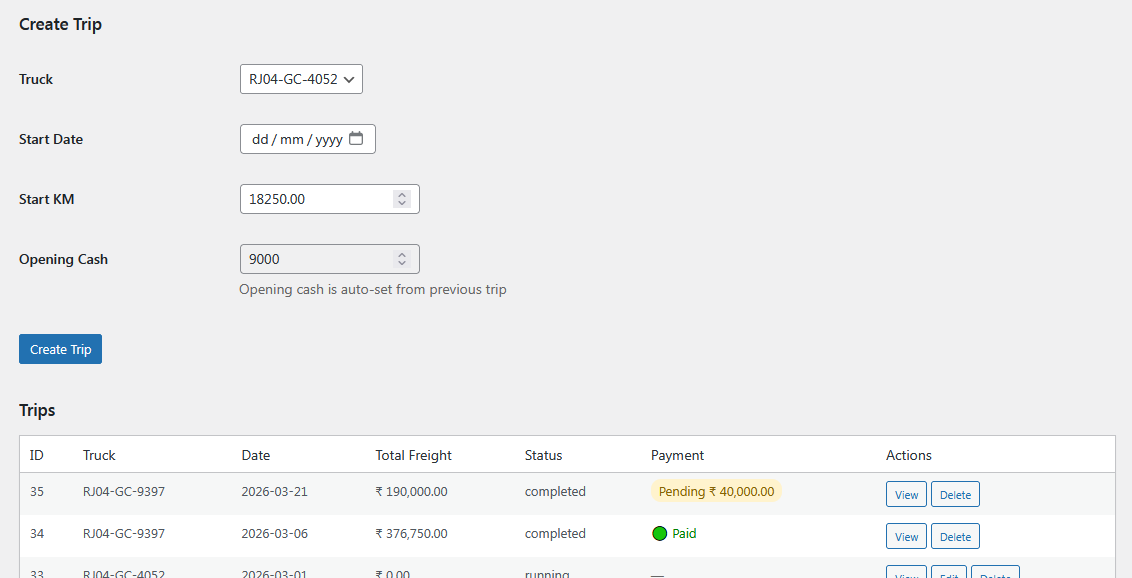The height and width of the screenshot is (578, 1132).
Task: Edit trip ID 33
Action: (x=949, y=572)
